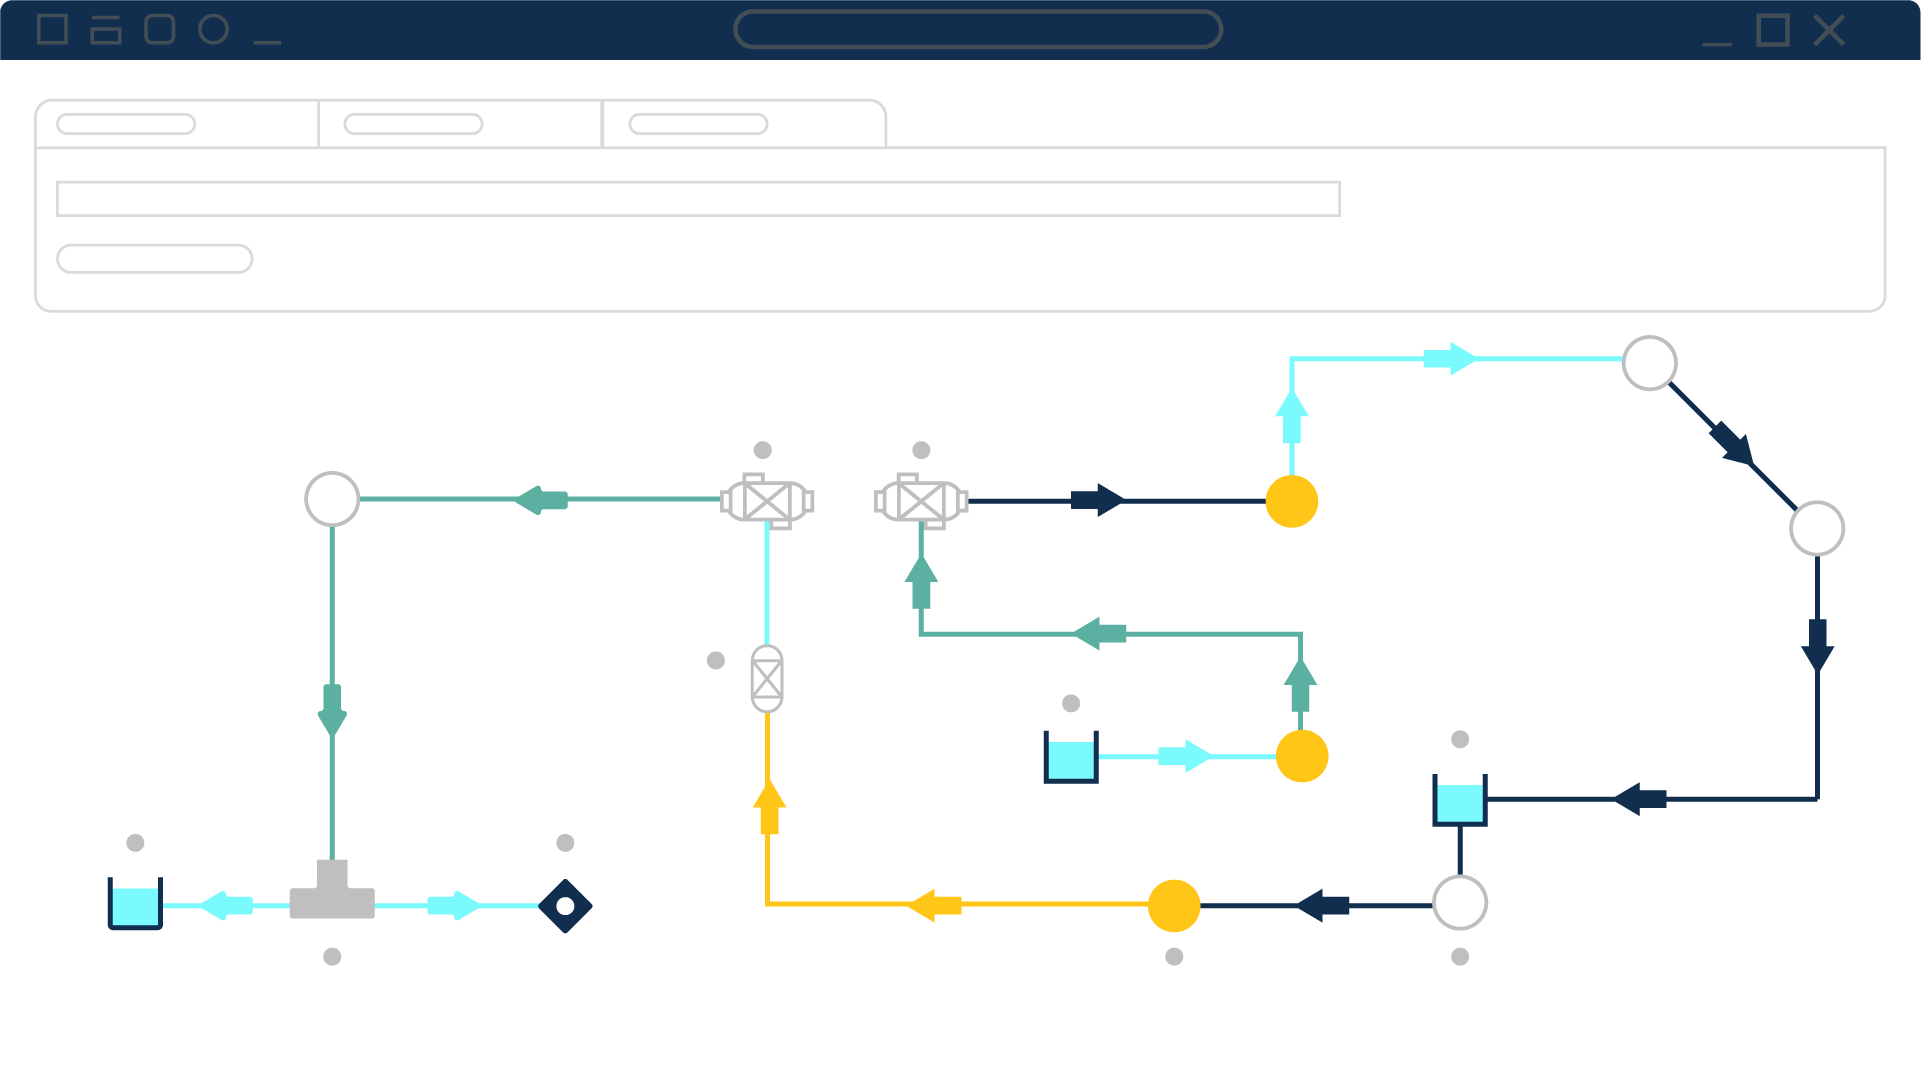Switch to the first tab
This screenshot has height=1081, width=1921.
click(175, 122)
